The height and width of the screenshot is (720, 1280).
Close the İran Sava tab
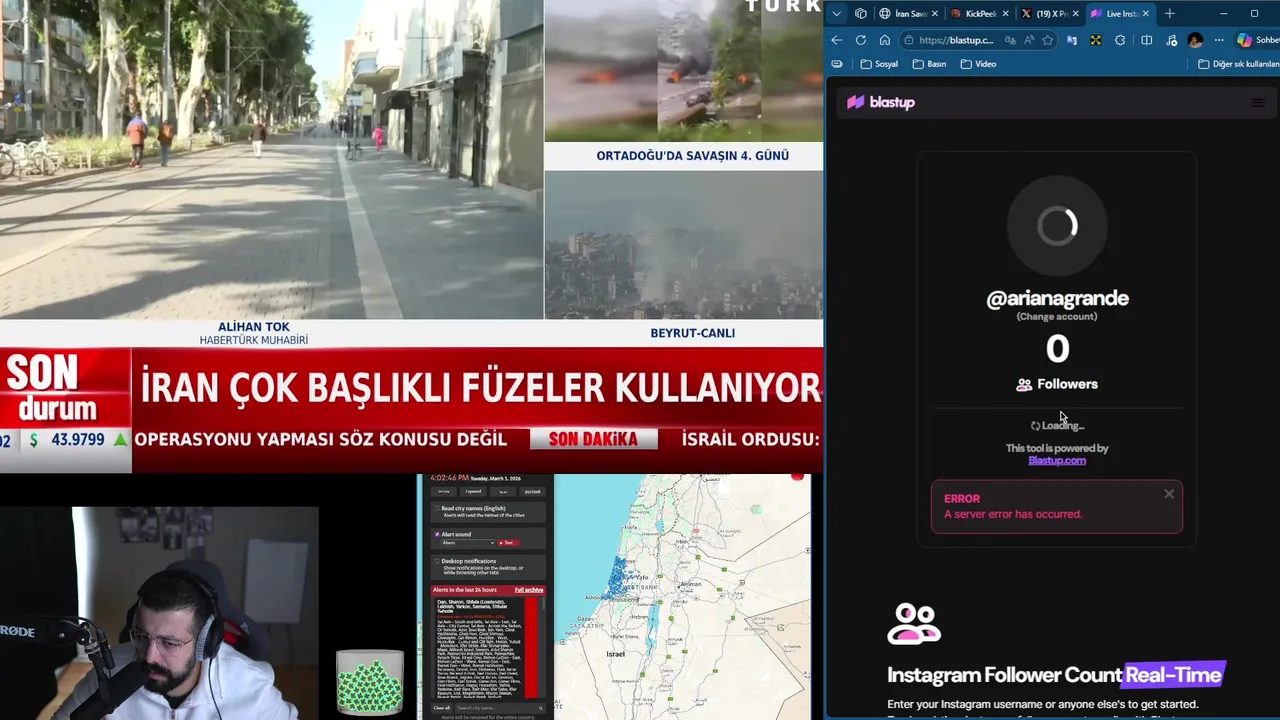pos(935,13)
